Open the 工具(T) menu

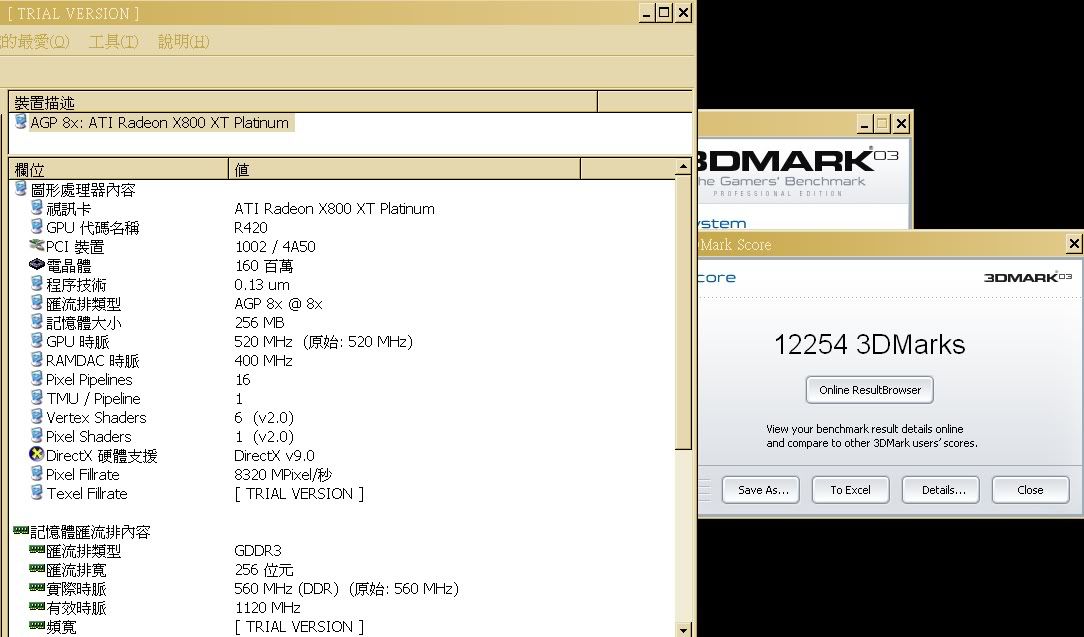pyautogui.click(x=113, y=41)
